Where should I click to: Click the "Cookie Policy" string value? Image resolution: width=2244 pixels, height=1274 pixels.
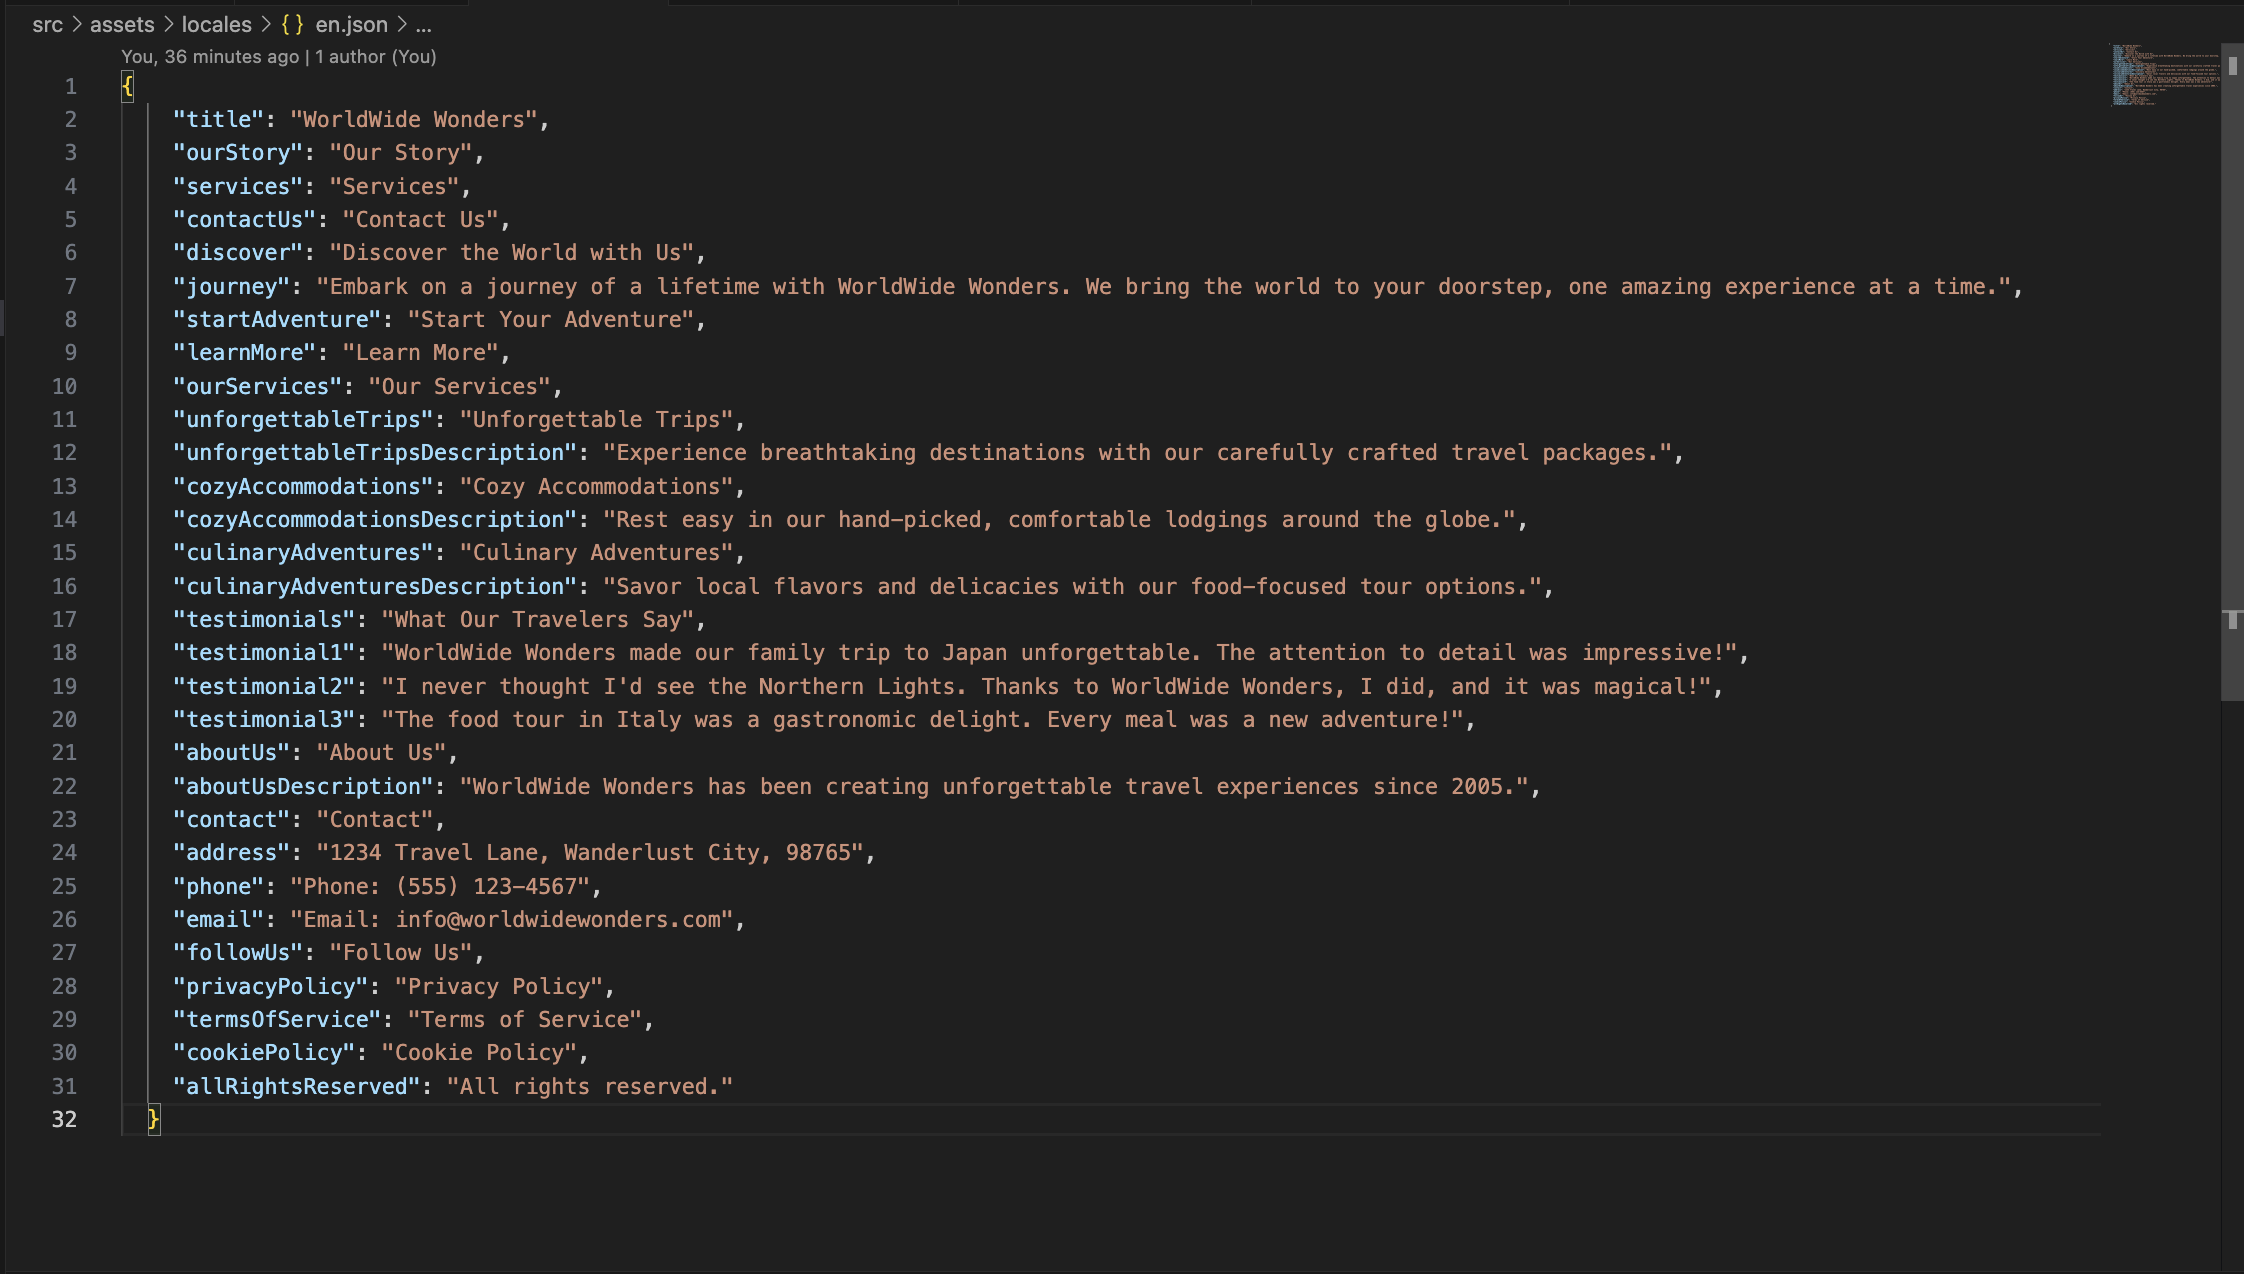click(x=479, y=1052)
